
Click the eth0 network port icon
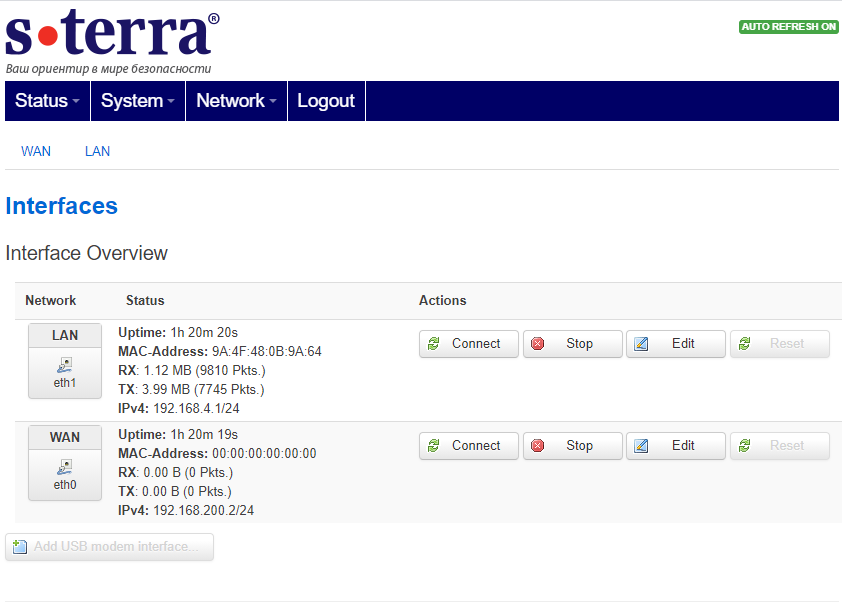click(x=64, y=468)
